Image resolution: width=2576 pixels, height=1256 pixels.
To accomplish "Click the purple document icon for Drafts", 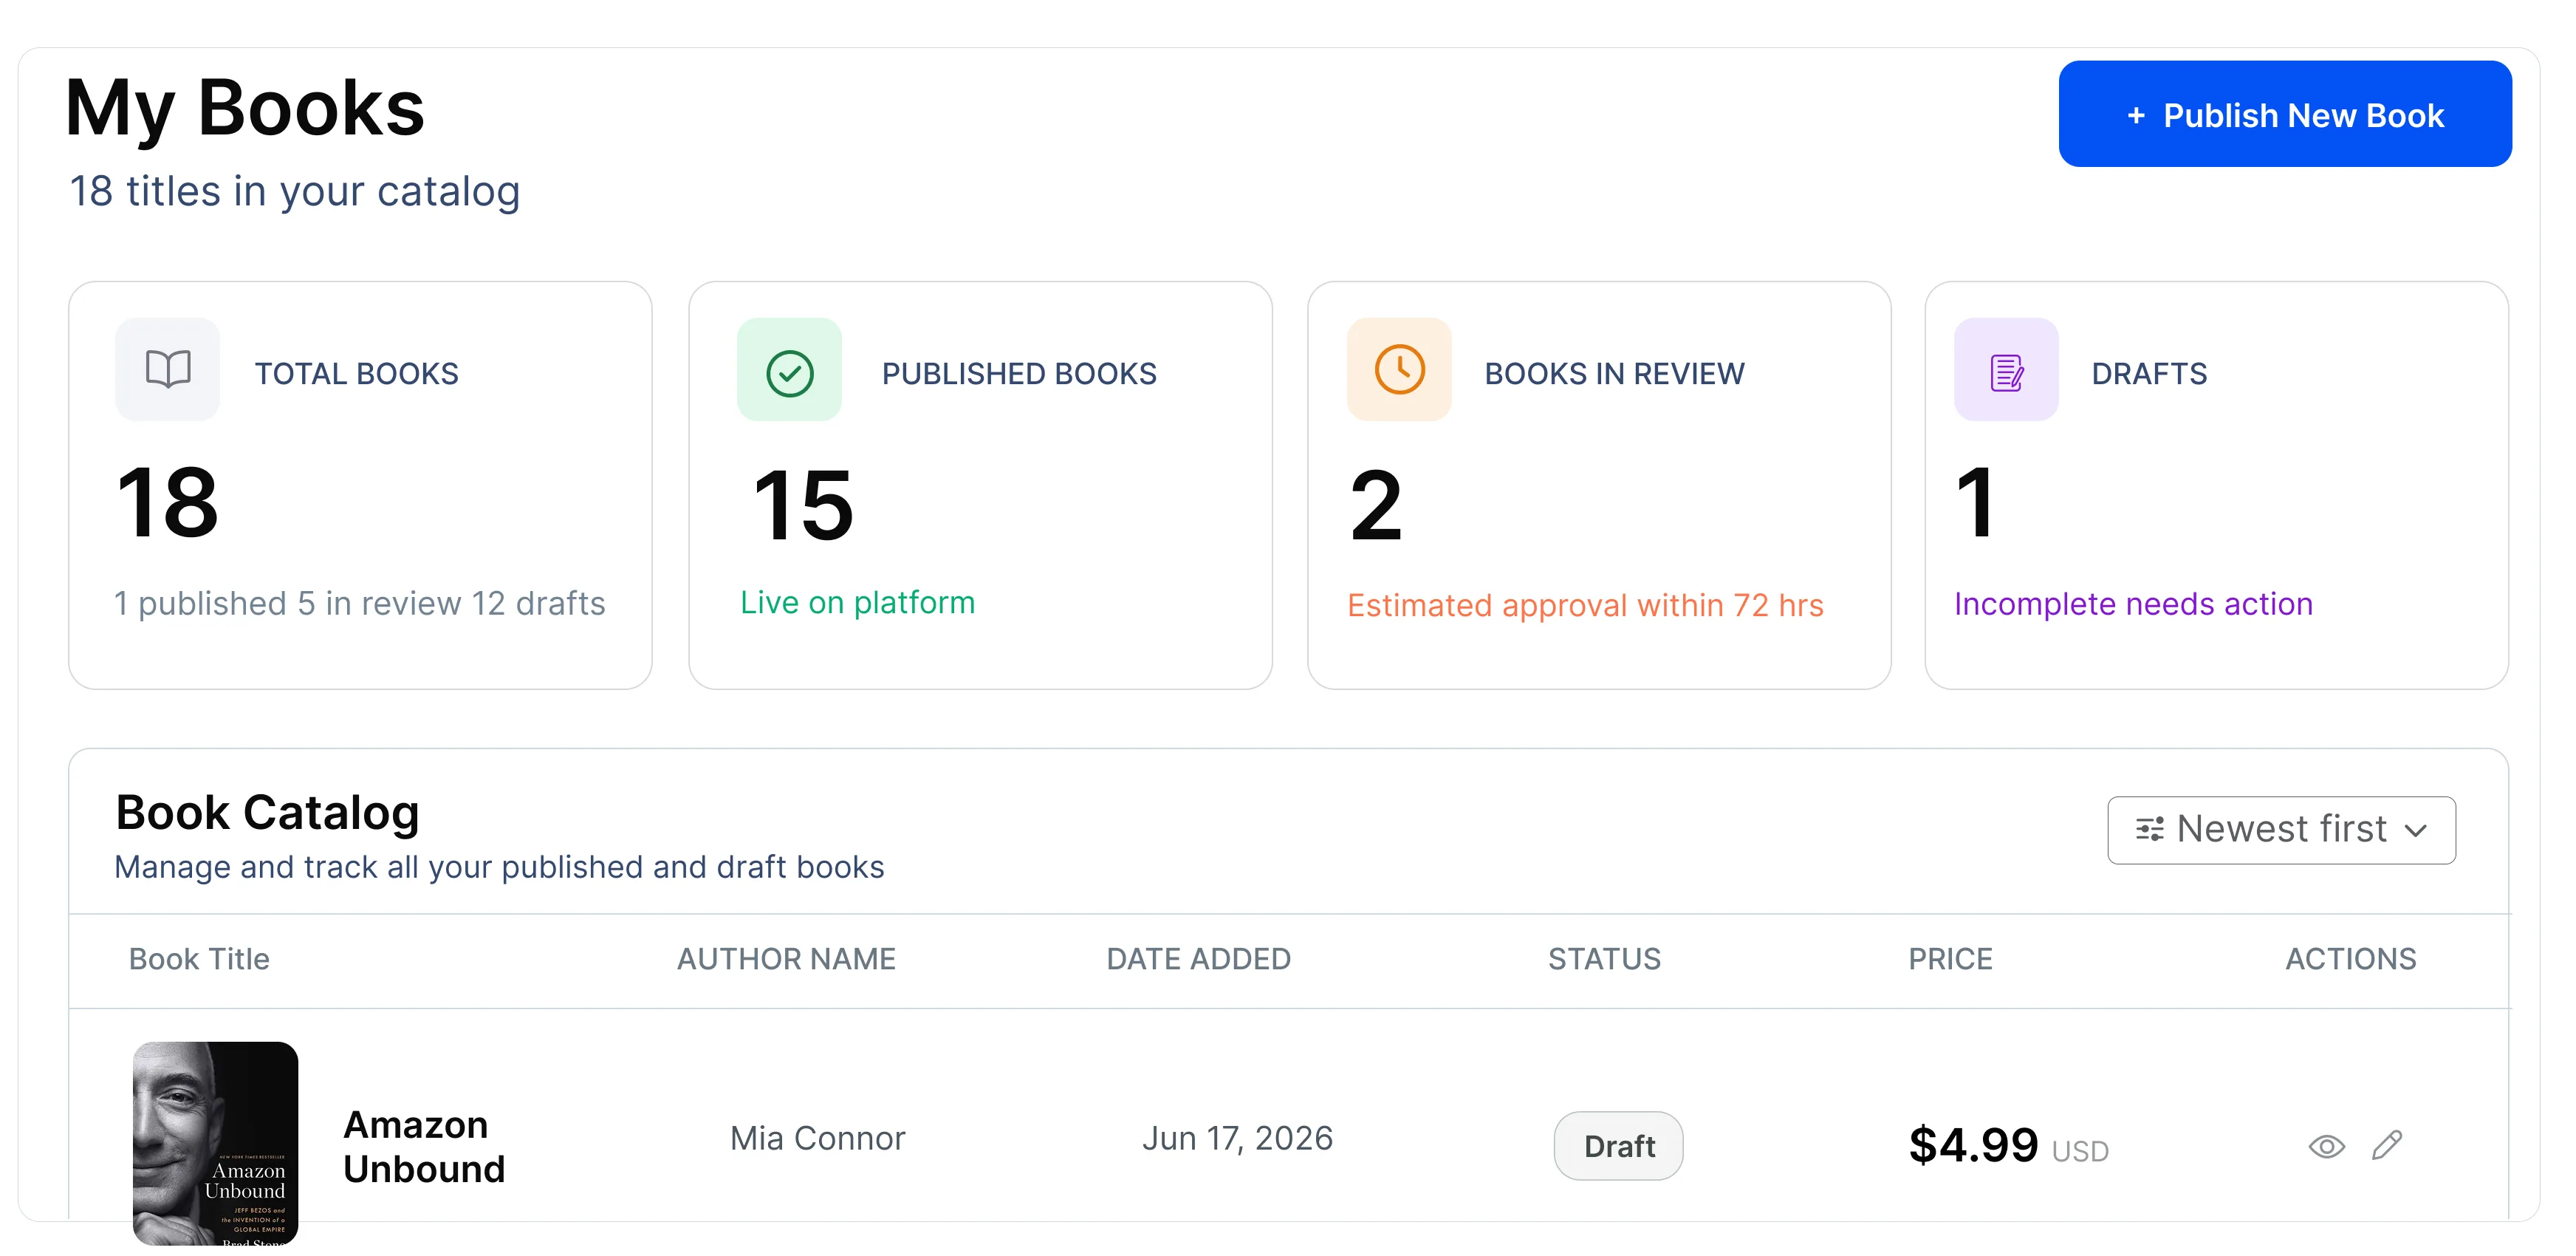I will click(x=2006, y=372).
